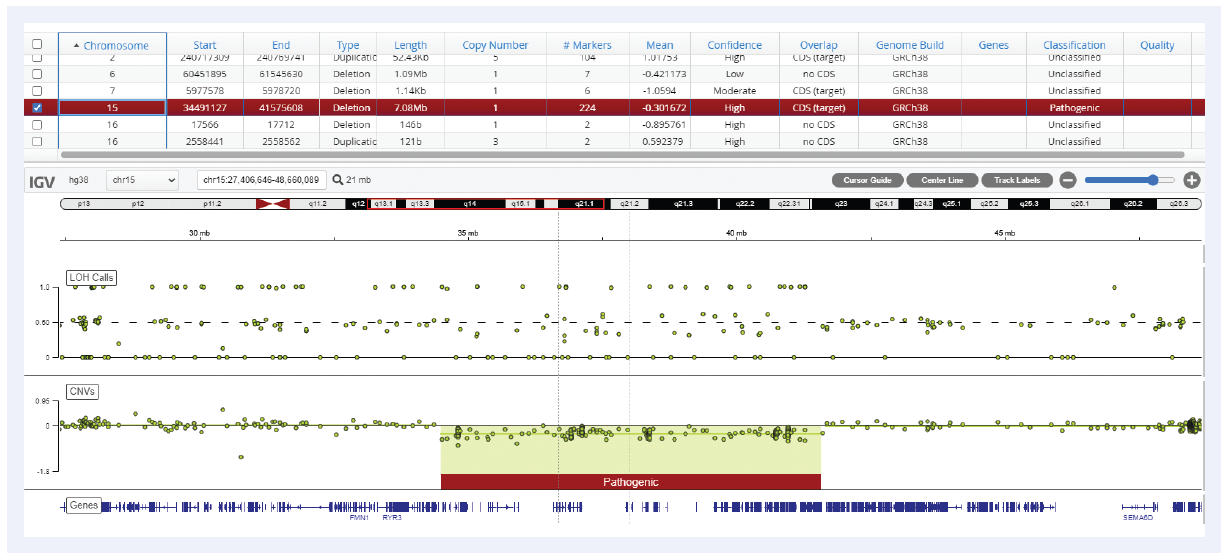1229x560 pixels.
Task: Click the start value 60451895
Action: (x=205, y=74)
